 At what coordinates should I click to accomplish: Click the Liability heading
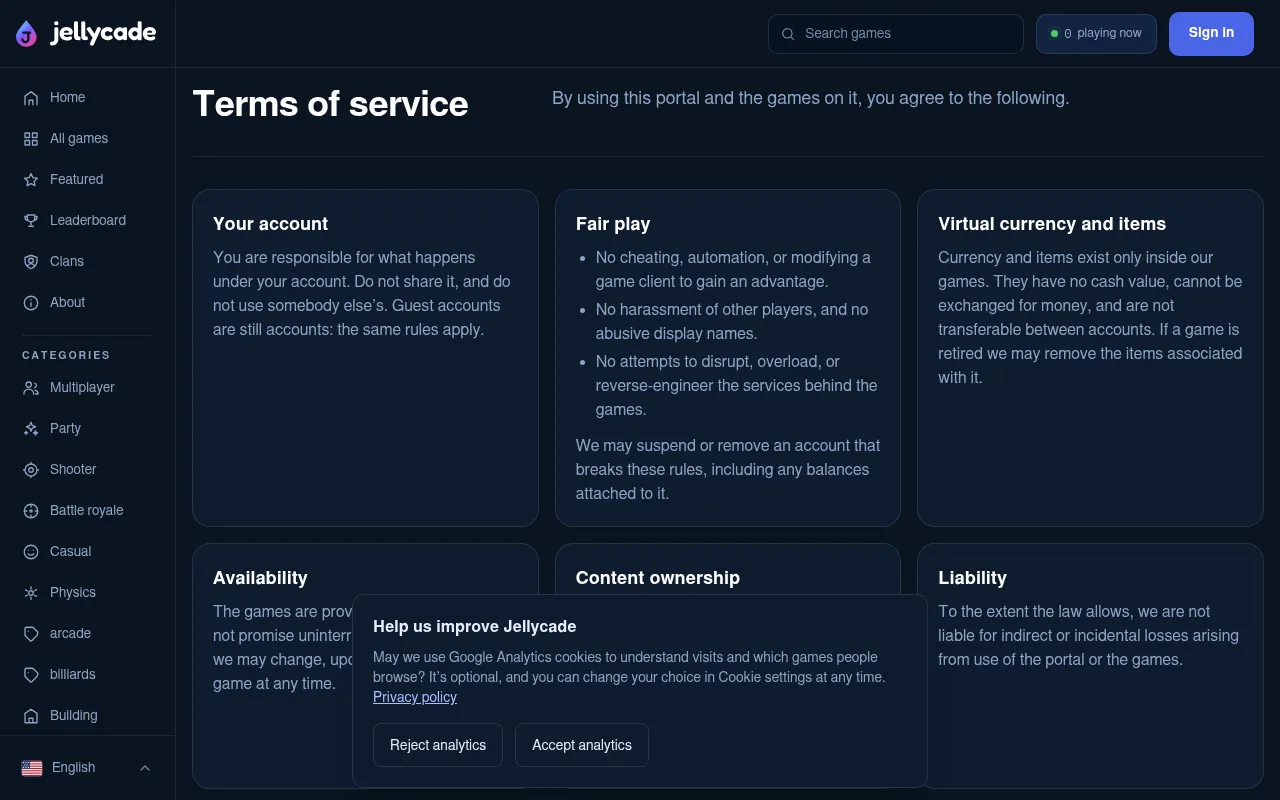click(972, 578)
